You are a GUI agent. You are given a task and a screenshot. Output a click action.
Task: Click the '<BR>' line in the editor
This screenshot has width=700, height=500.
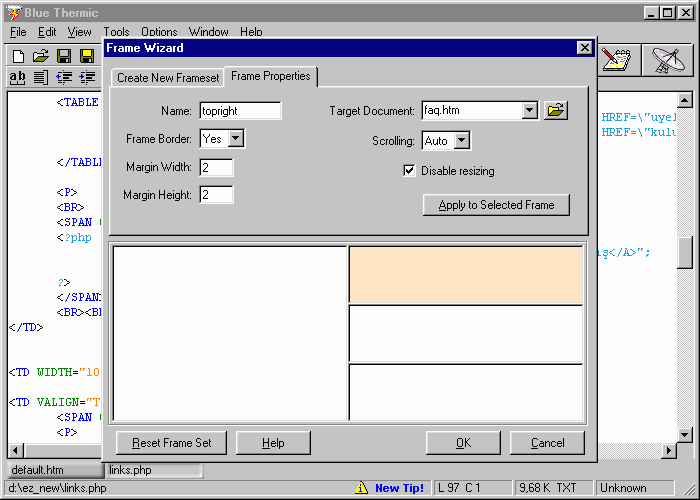coord(71,207)
